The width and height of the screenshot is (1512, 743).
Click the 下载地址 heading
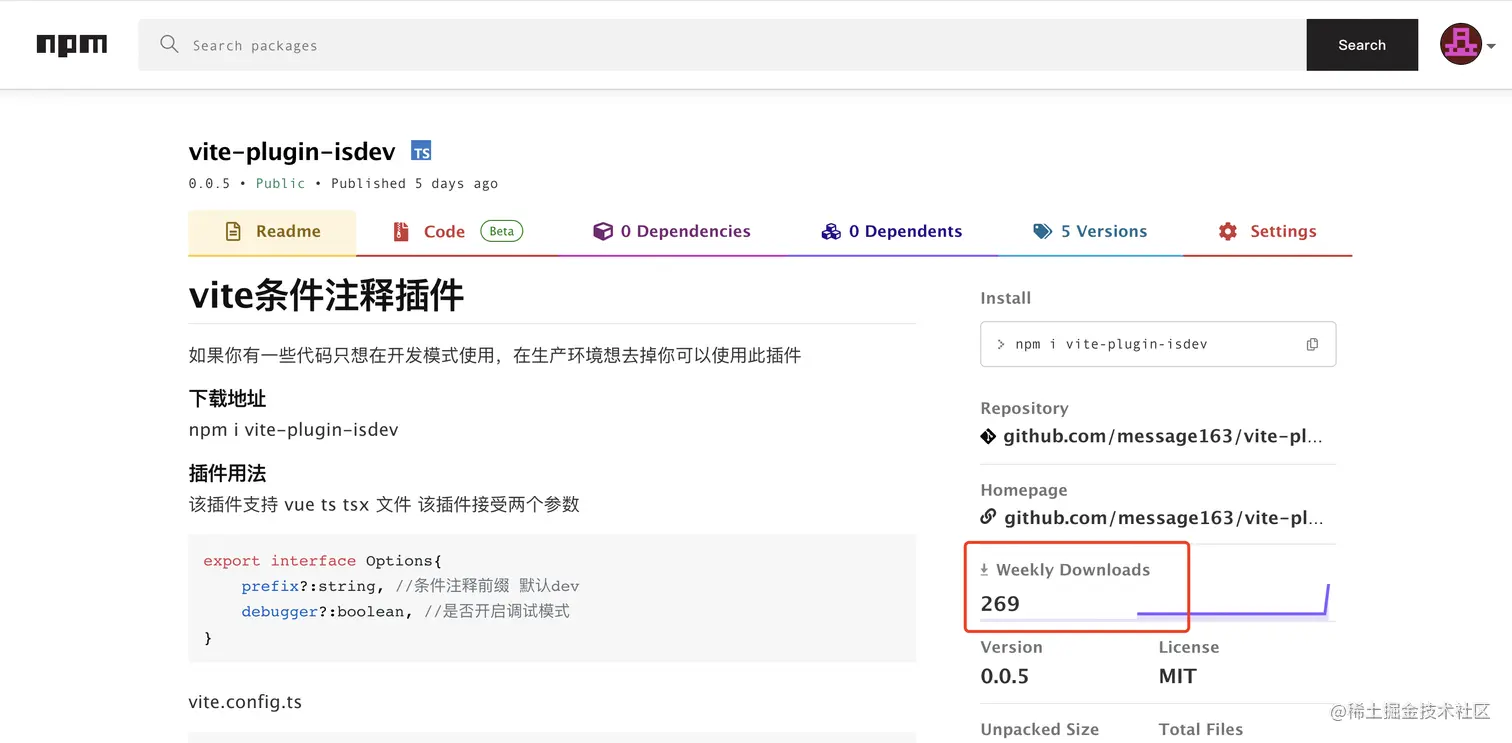tap(227, 399)
